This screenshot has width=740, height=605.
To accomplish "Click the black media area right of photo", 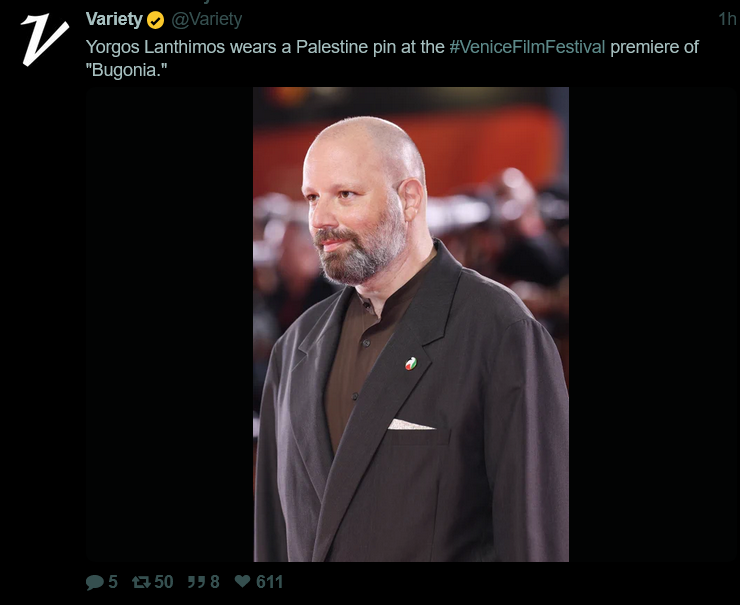I will (x=654, y=324).
